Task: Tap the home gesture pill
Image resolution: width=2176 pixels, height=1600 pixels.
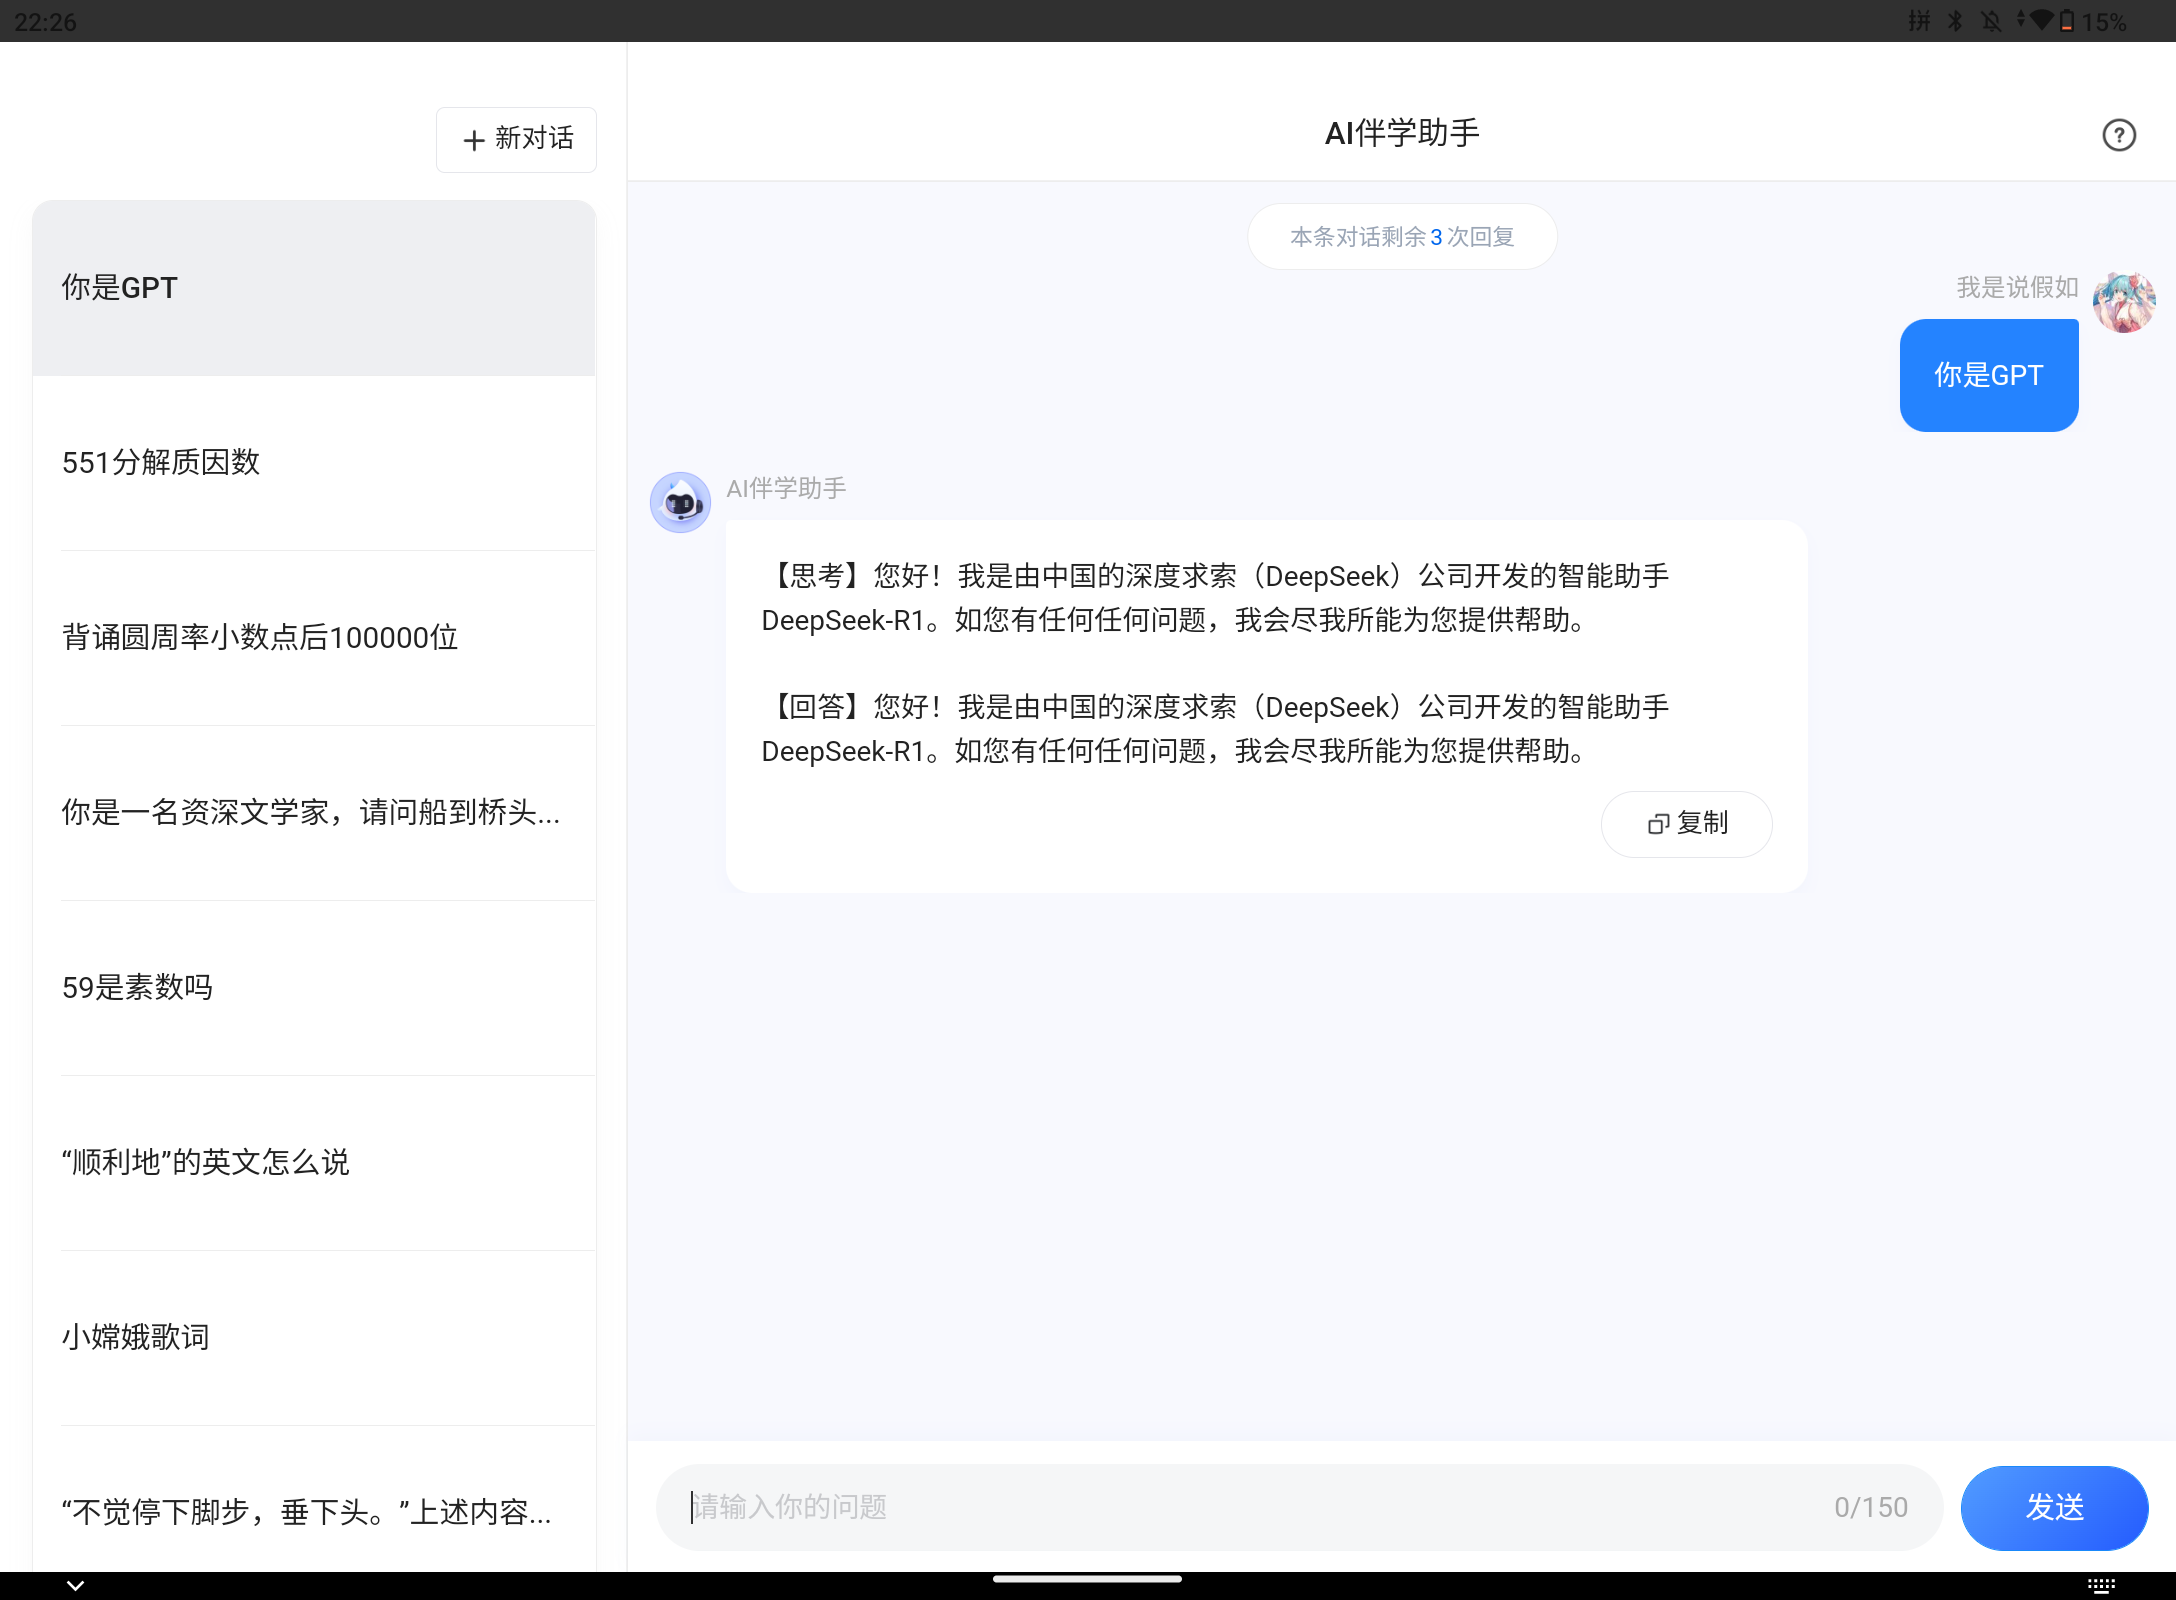Action: click(x=1088, y=1580)
